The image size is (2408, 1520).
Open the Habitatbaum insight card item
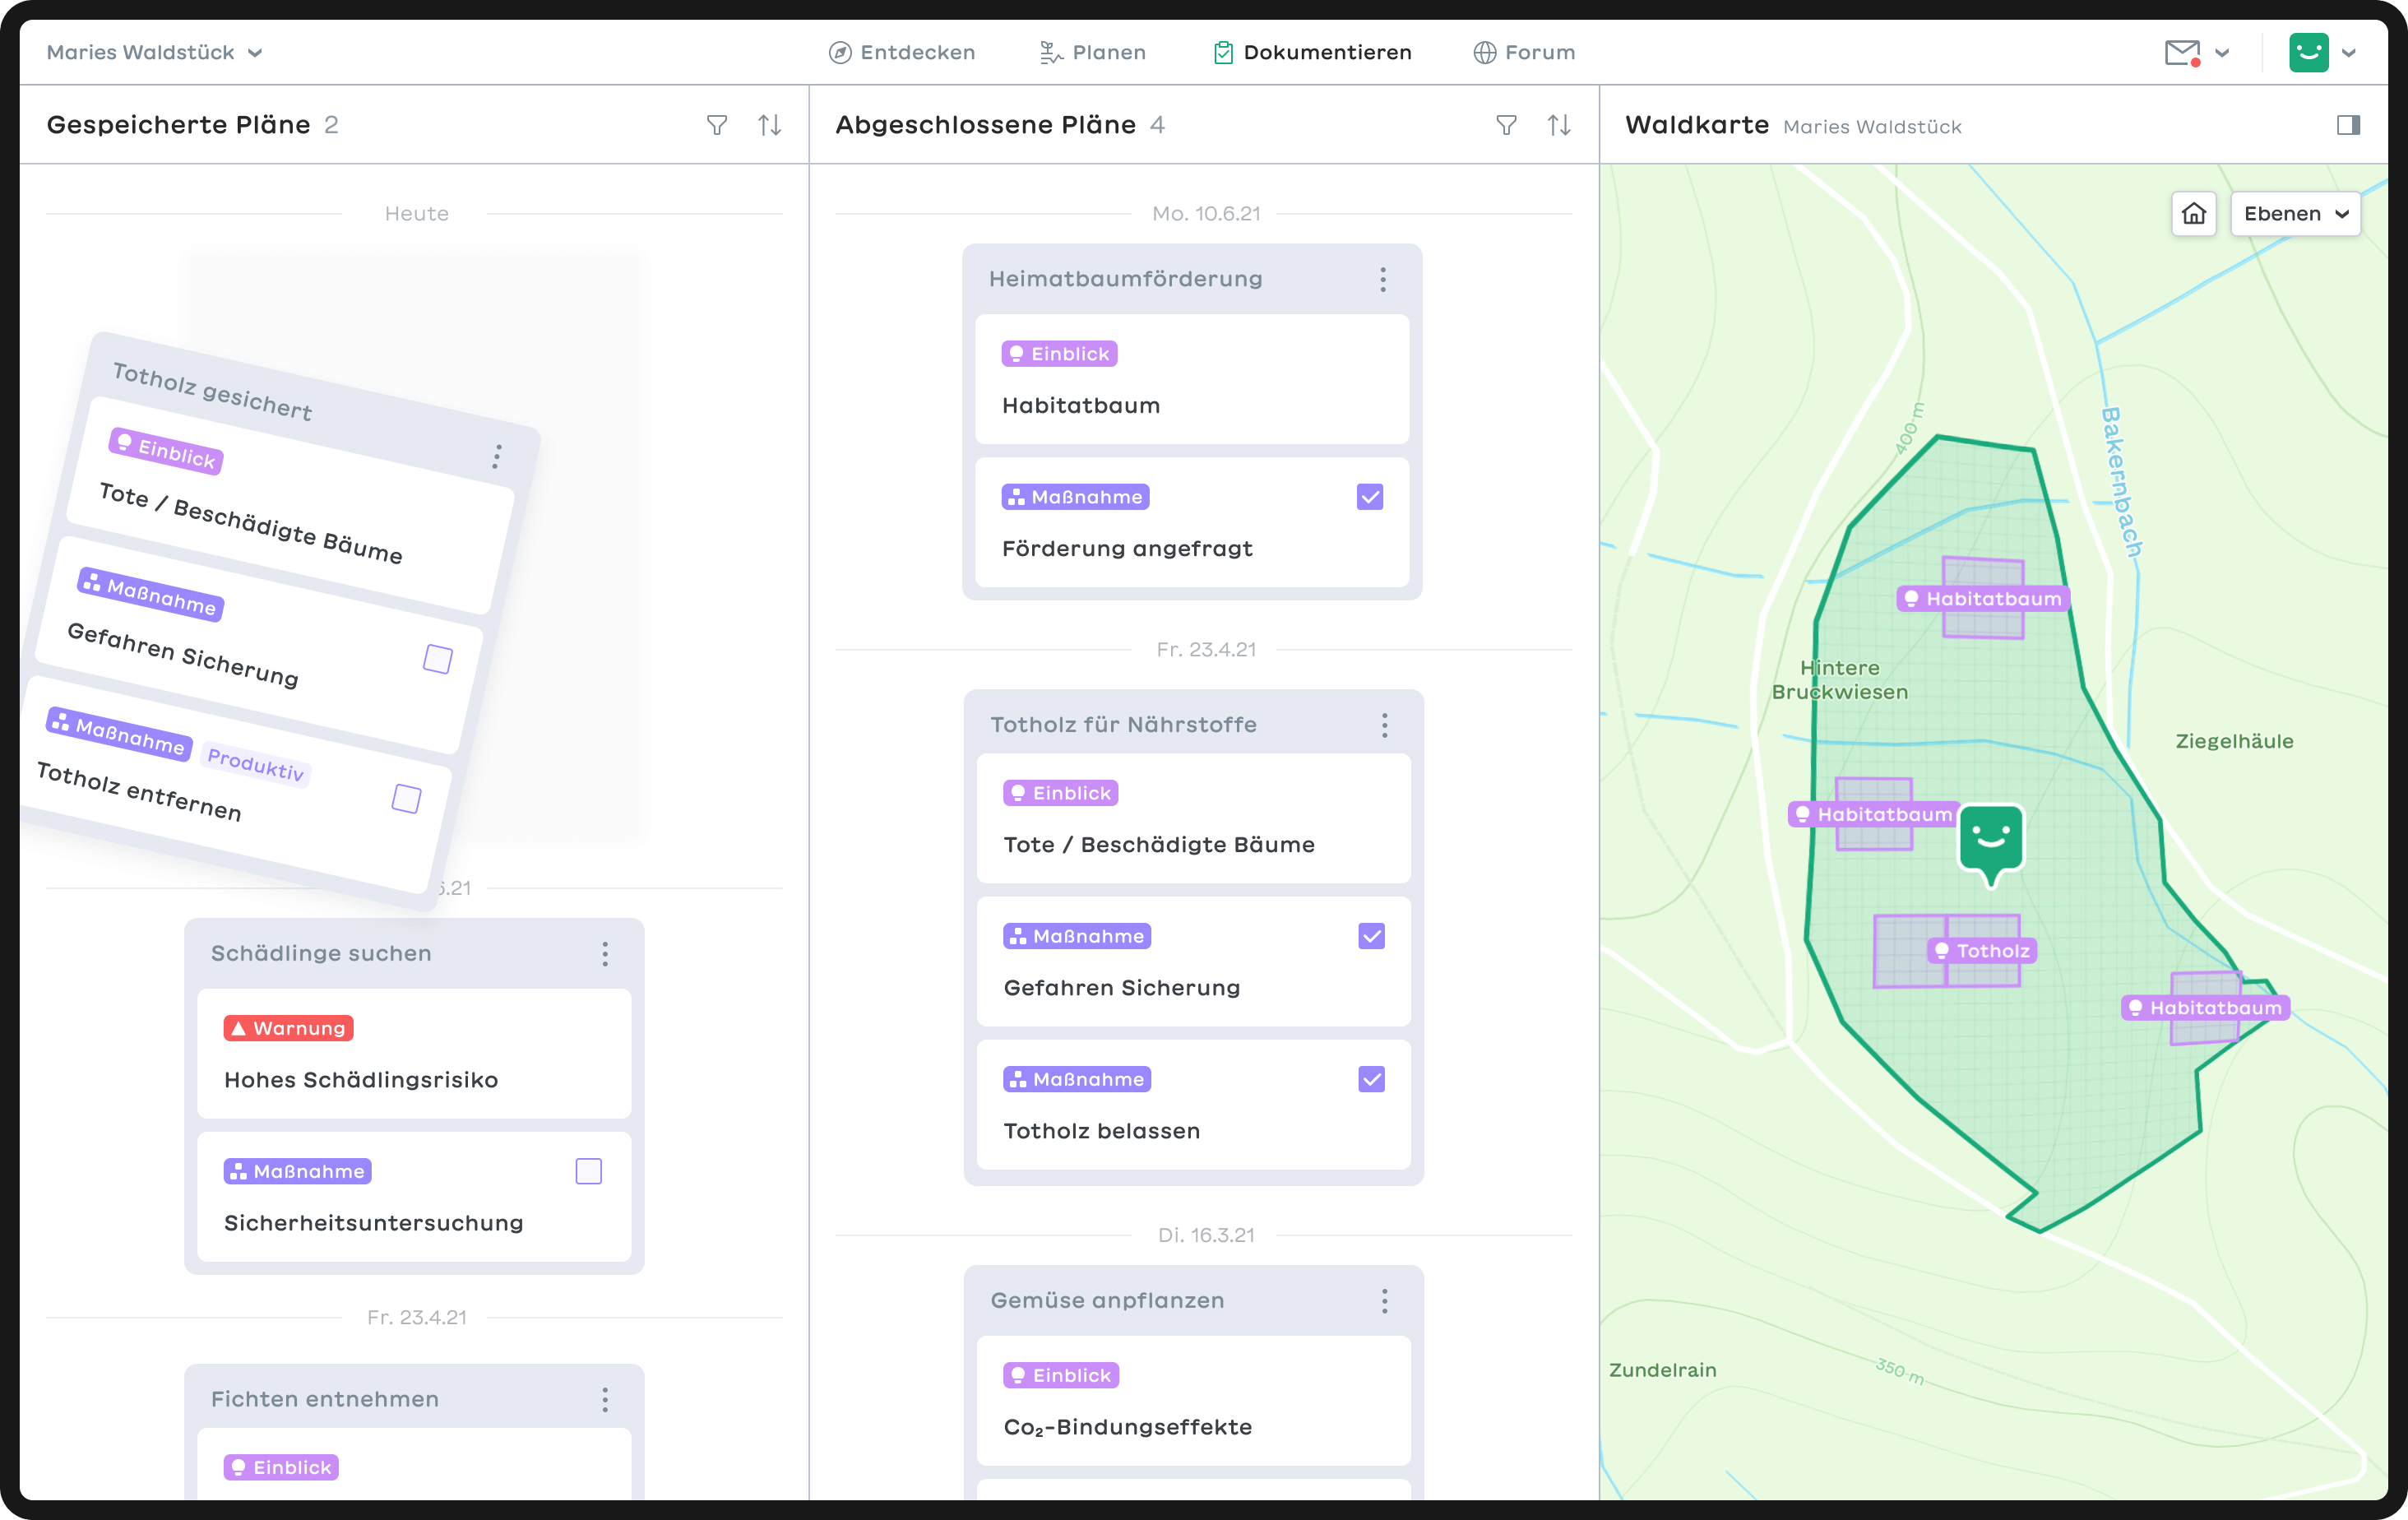(x=1192, y=379)
